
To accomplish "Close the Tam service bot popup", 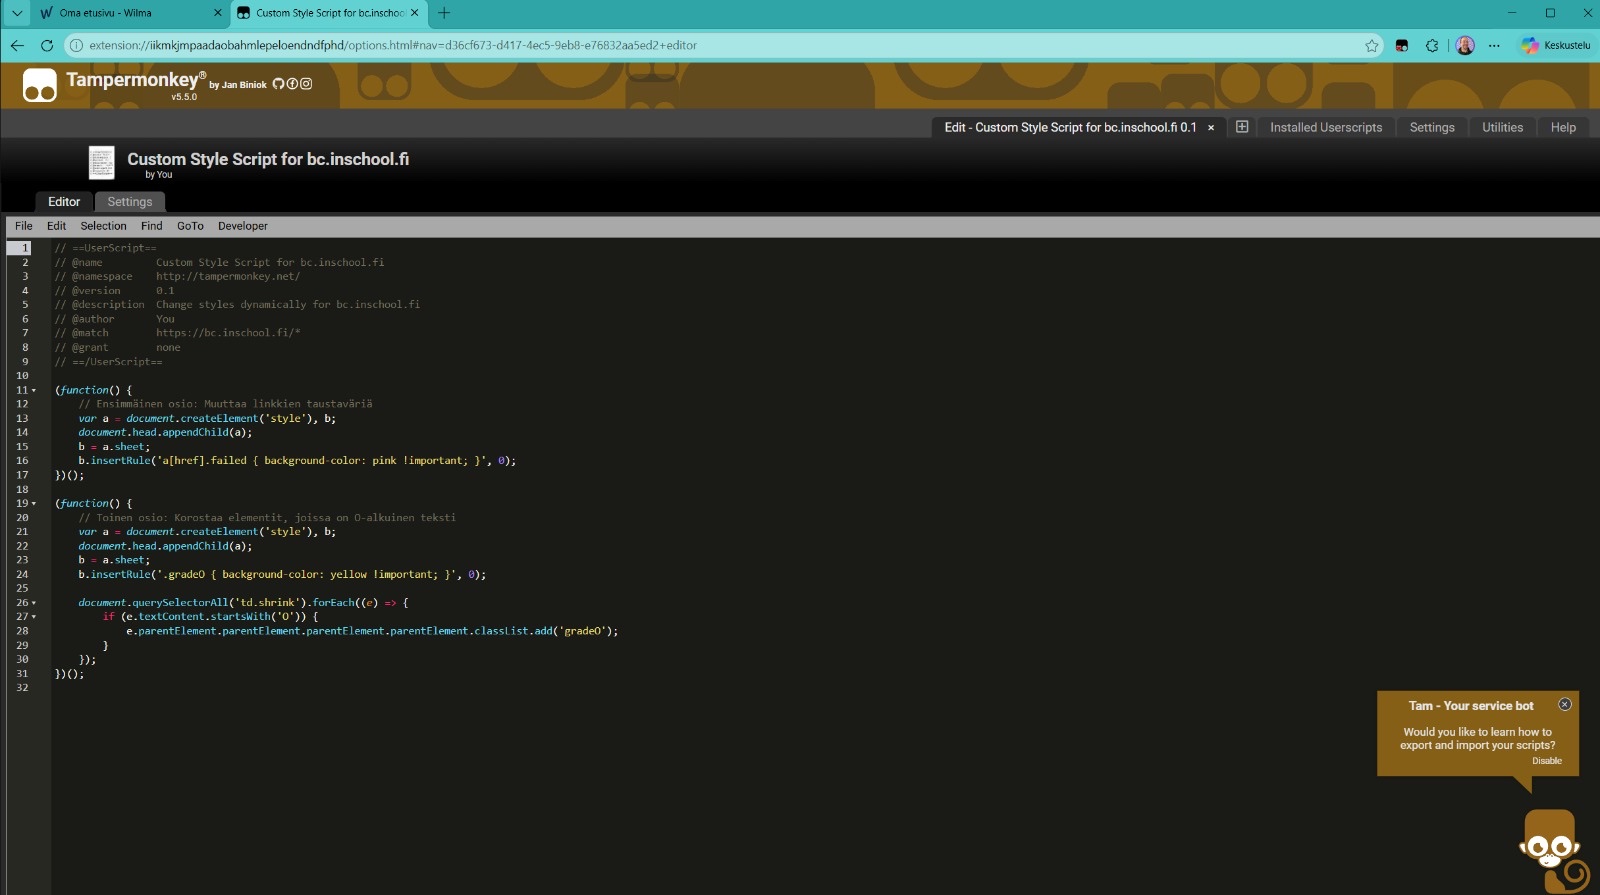I will (x=1565, y=705).
